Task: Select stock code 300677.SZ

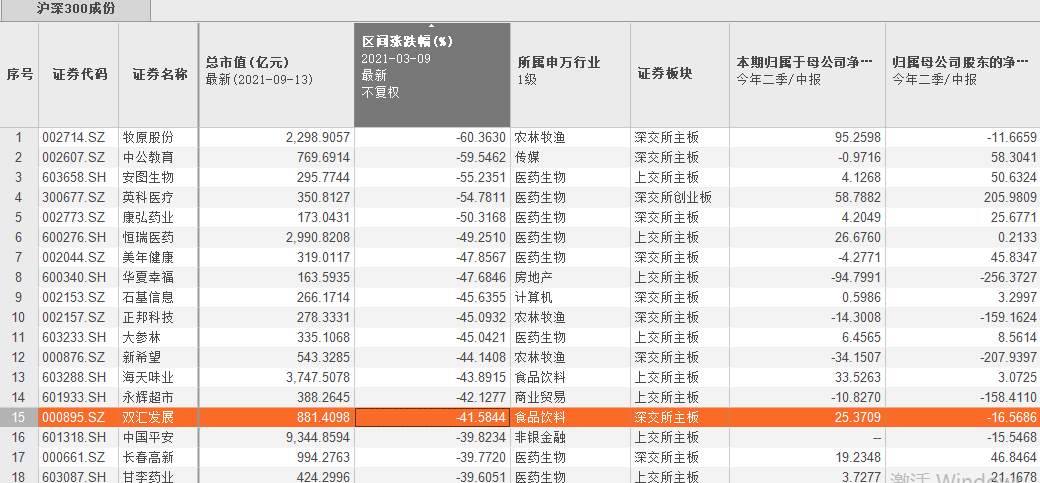Action: coord(79,197)
